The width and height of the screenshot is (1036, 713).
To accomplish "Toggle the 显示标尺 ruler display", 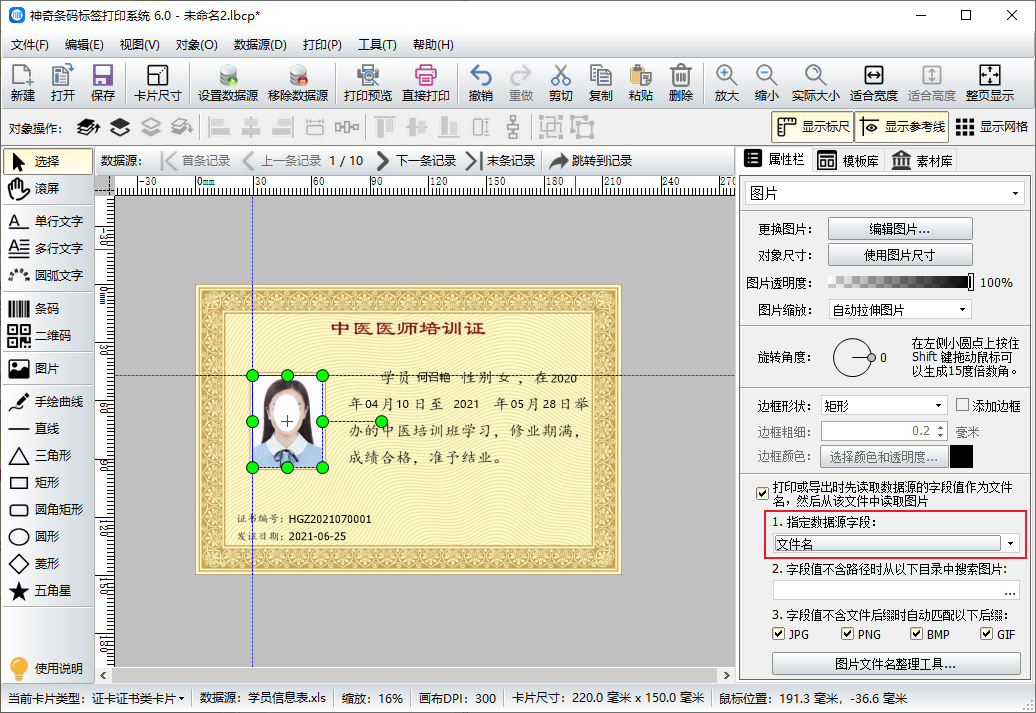I will tap(813, 127).
